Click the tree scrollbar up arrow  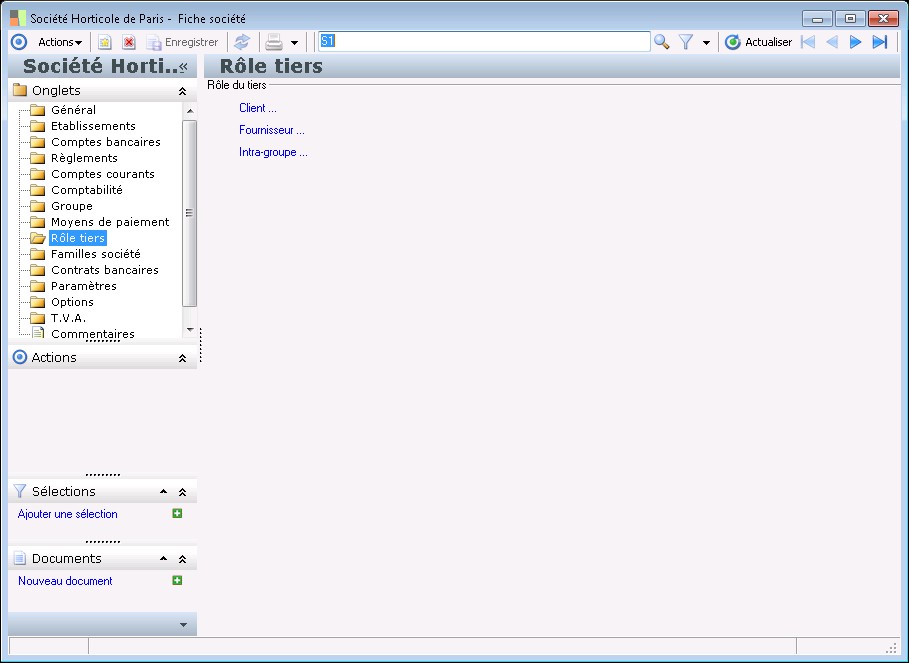click(x=190, y=111)
